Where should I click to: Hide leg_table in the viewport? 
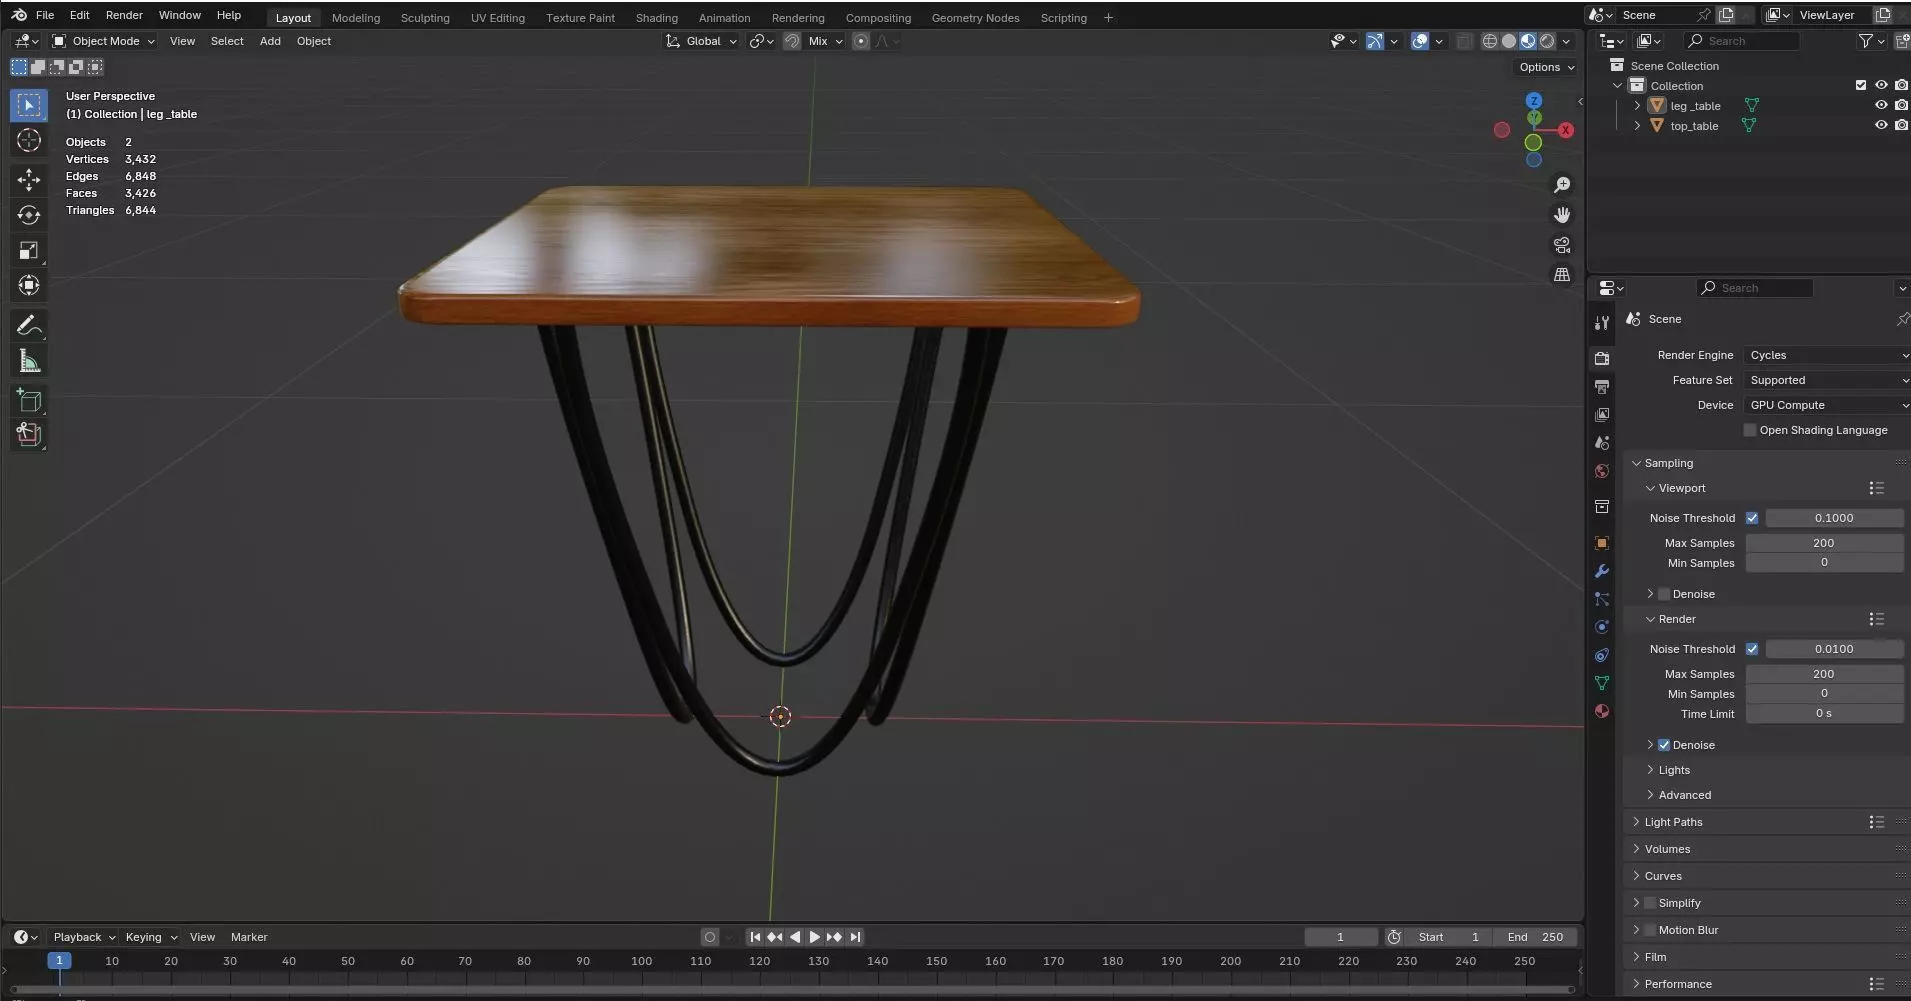coord(1881,105)
